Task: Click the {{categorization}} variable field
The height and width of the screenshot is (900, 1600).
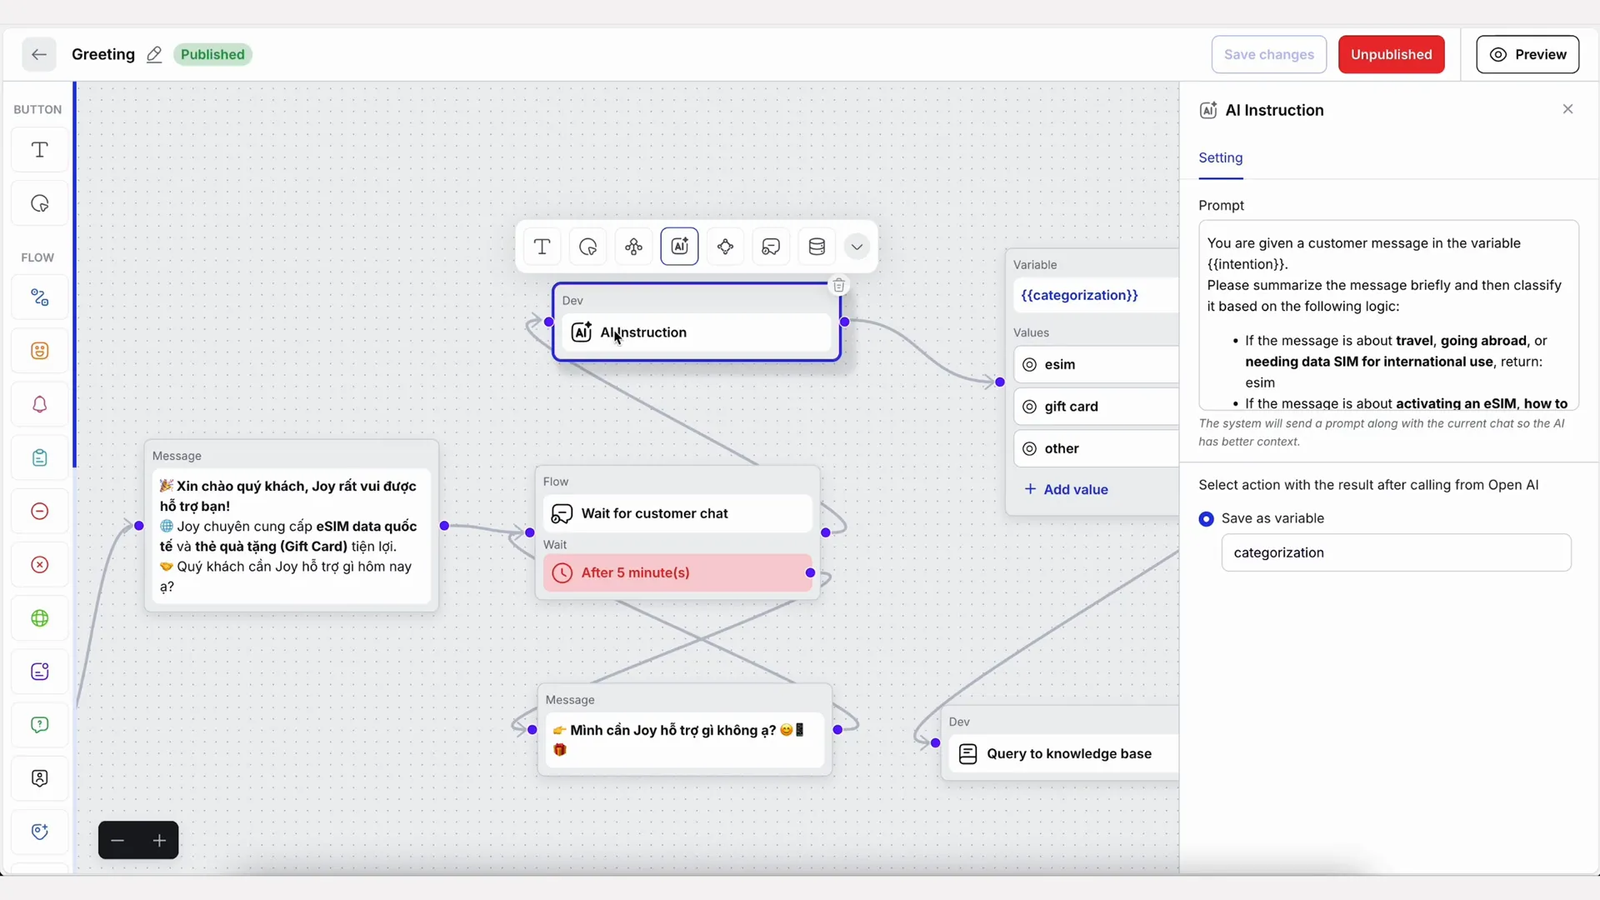Action: [x=1096, y=295]
